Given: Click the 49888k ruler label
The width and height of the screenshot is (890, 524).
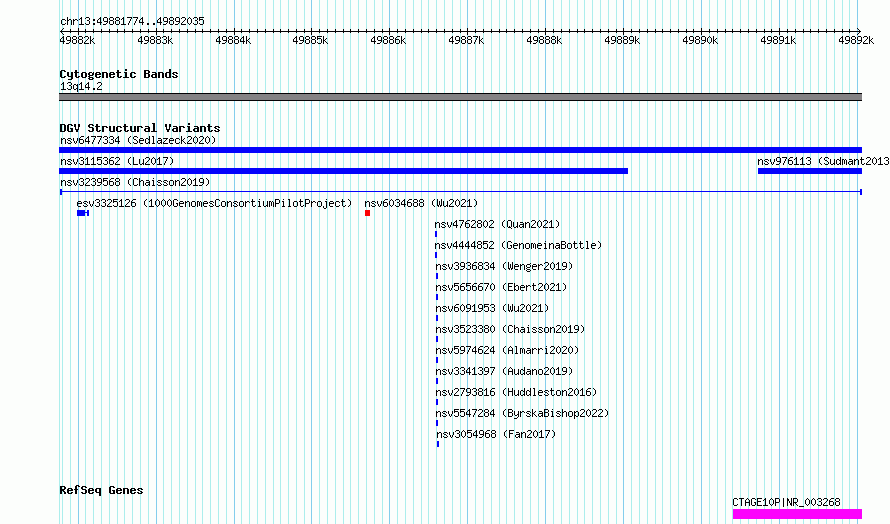Looking at the screenshot, I should pos(544,40).
